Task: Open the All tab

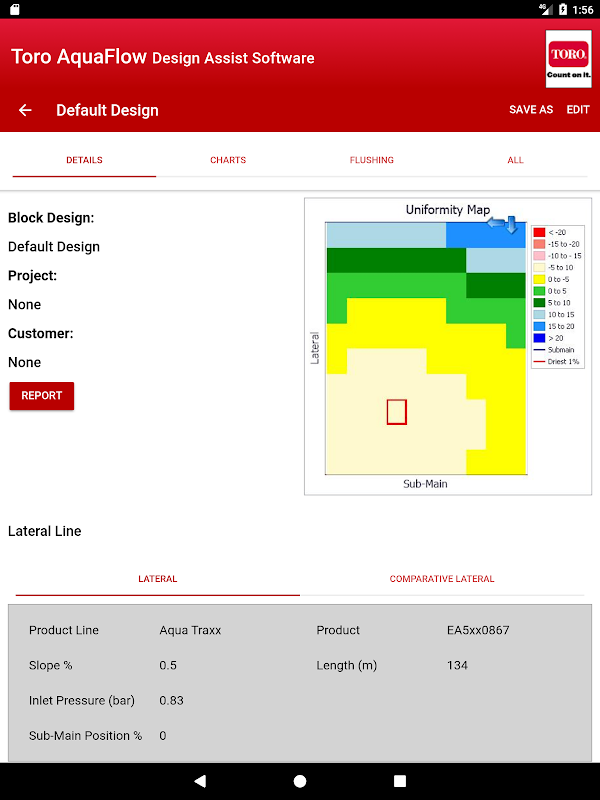Action: [x=515, y=160]
